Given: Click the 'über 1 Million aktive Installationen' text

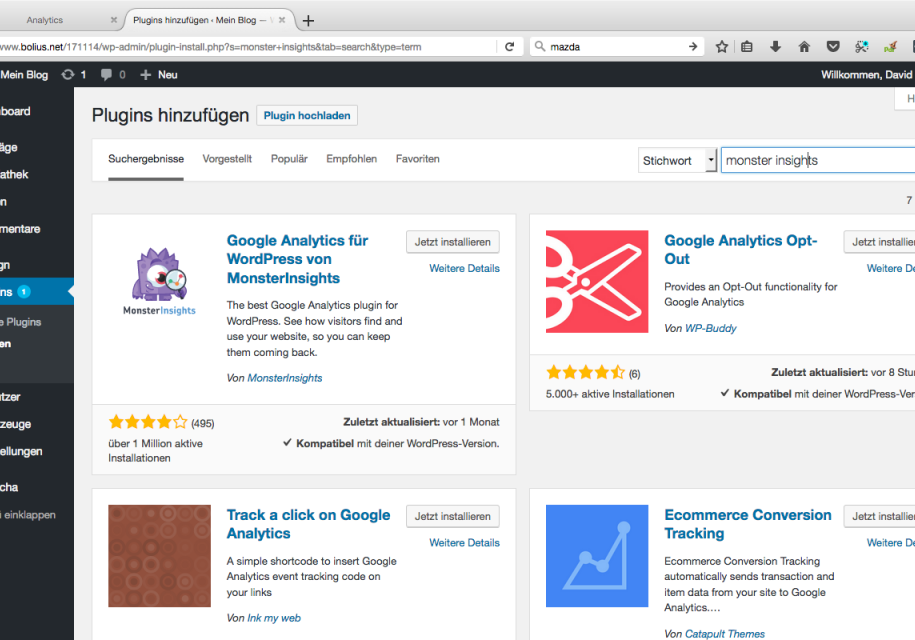Looking at the screenshot, I should coord(155,451).
